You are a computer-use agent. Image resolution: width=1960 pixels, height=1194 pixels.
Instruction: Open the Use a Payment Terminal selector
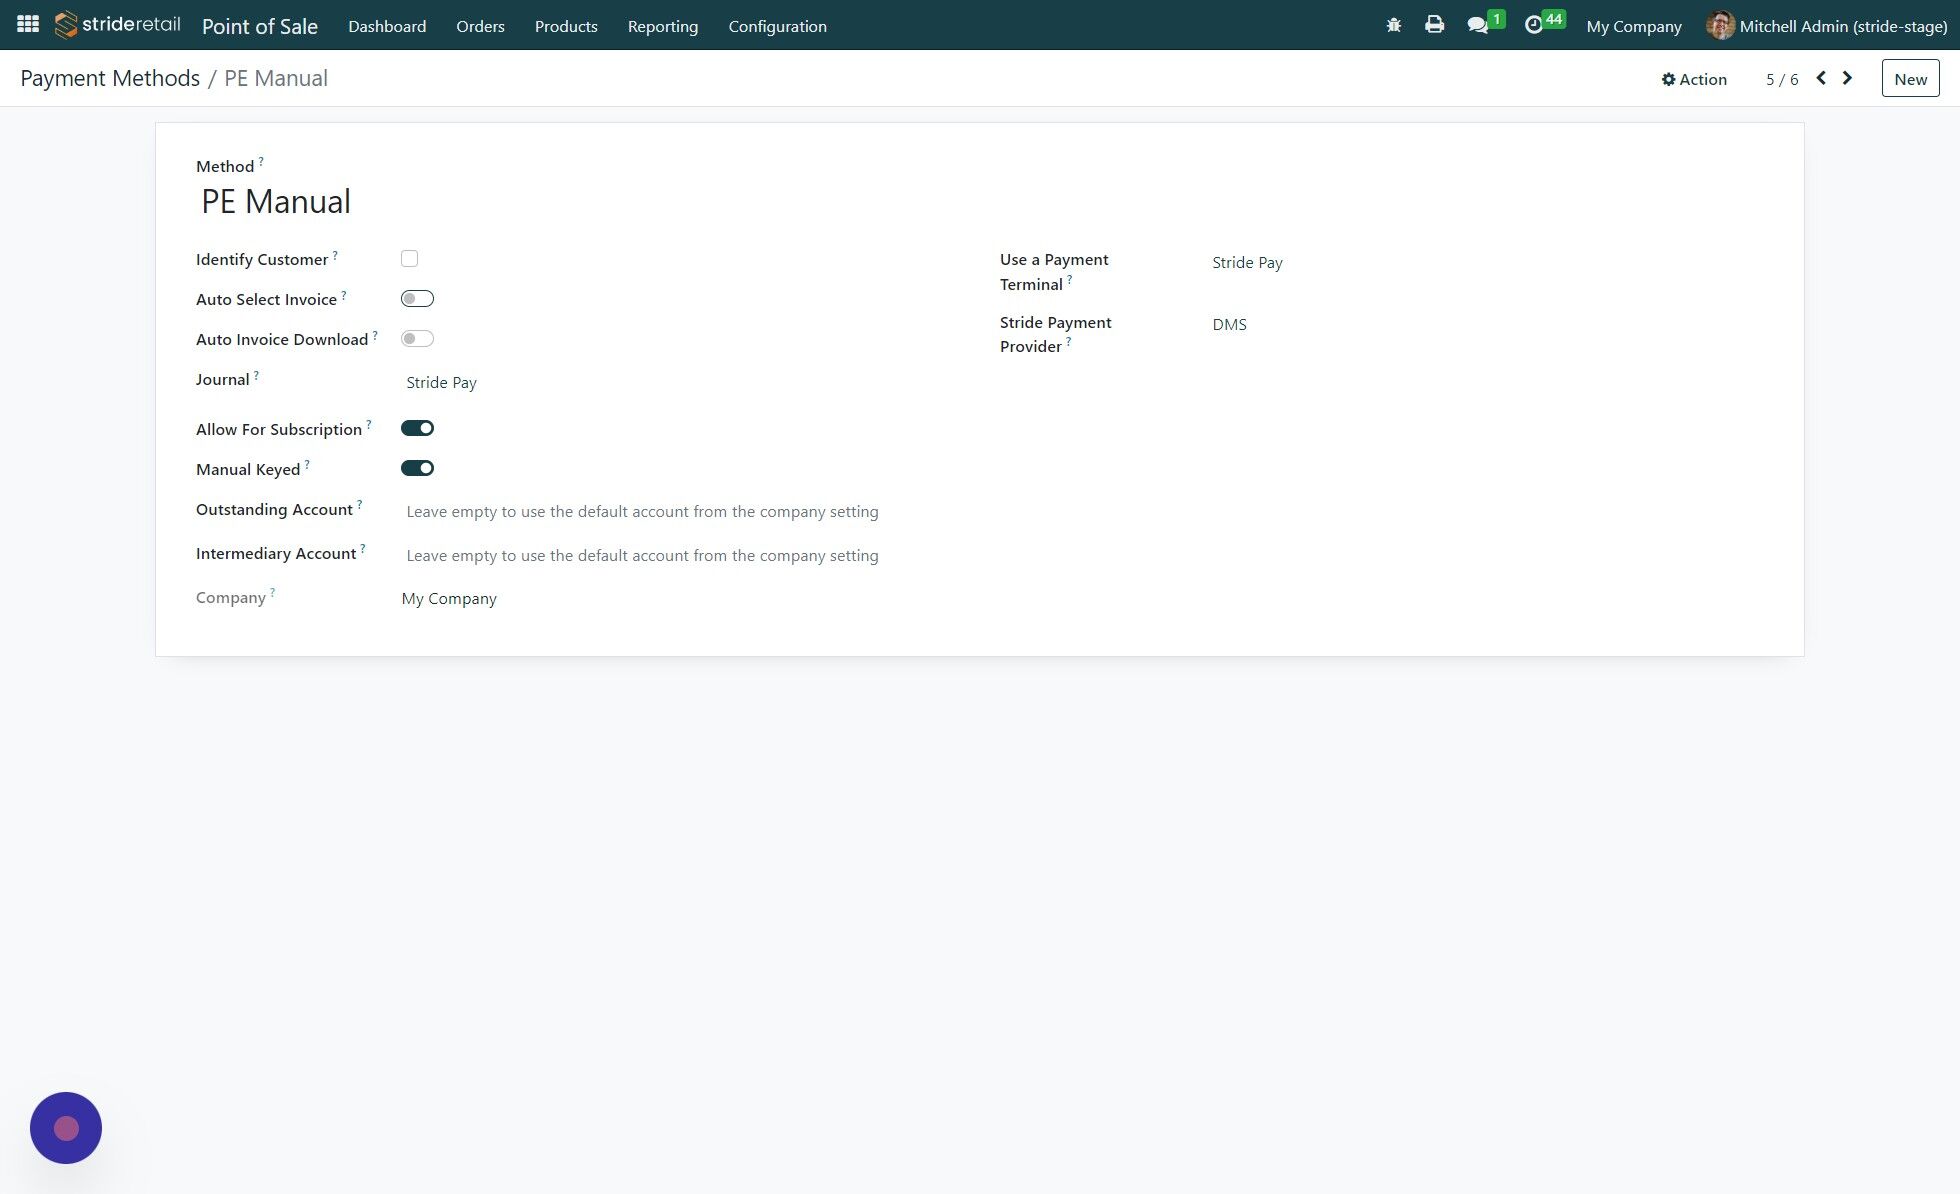click(x=1247, y=262)
